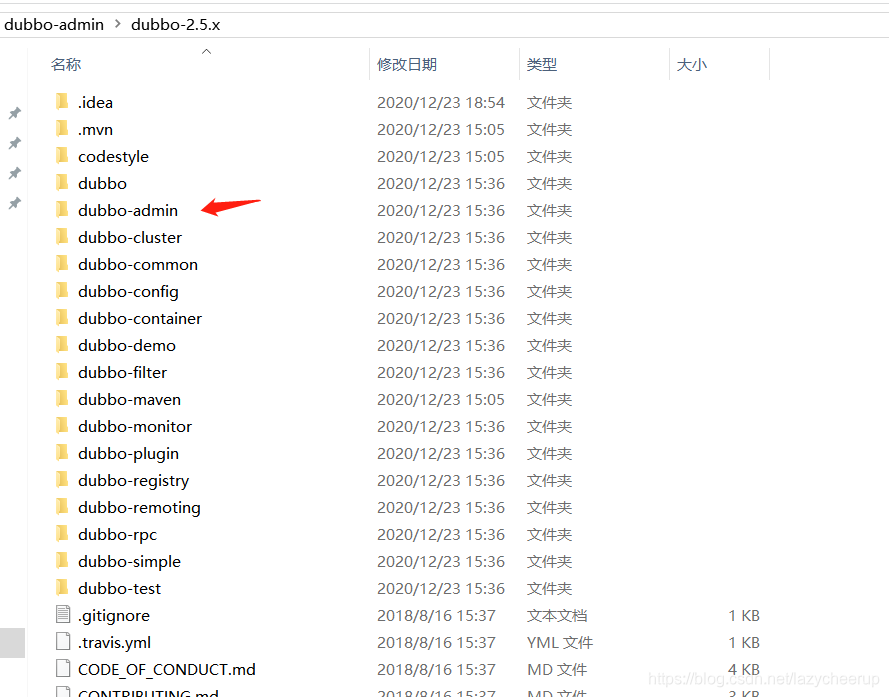
Task: Click the 2020/12/23 18:54 date of .idea
Action: coord(441,103)
